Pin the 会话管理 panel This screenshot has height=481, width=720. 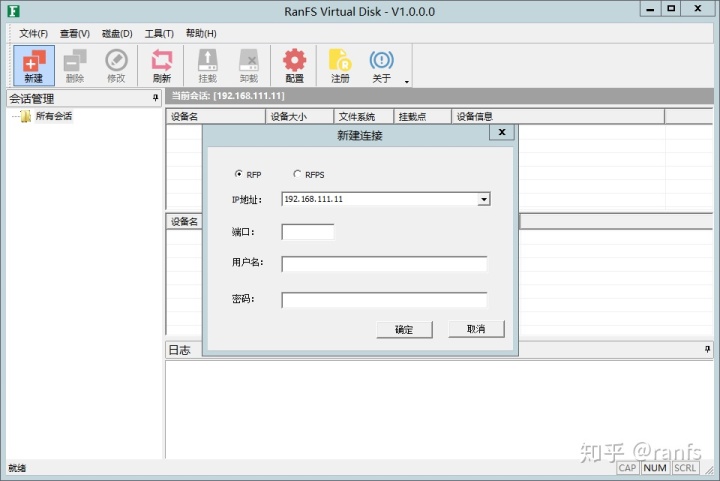[155, 98]
